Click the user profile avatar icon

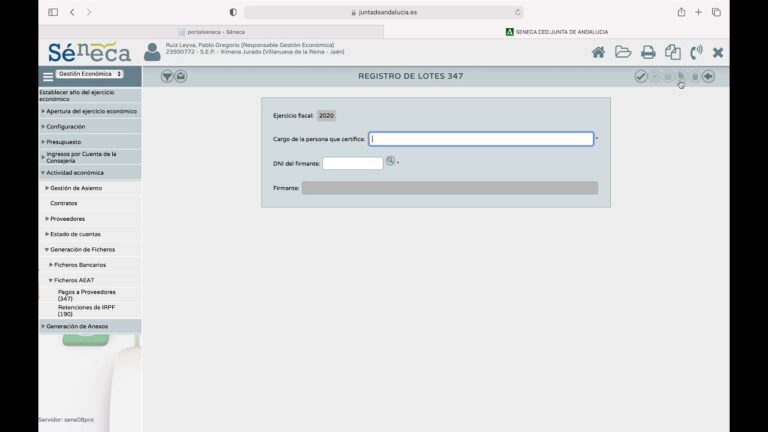tap(152, 52)
